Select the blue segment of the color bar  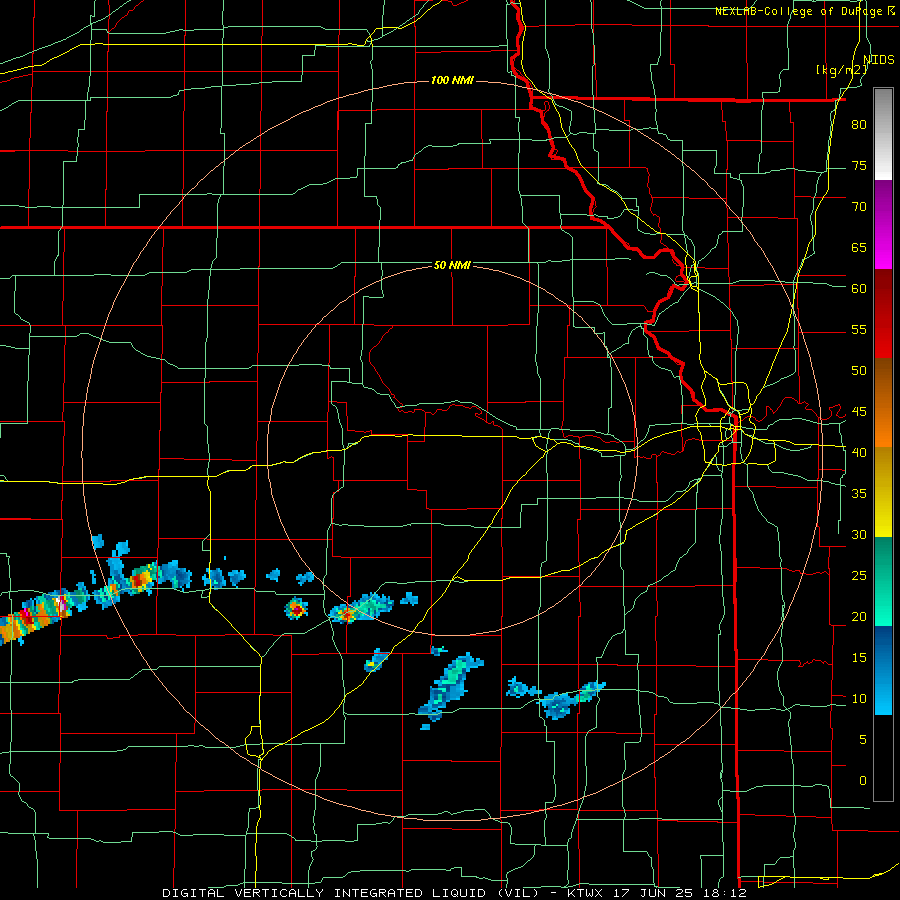point(883,670)
